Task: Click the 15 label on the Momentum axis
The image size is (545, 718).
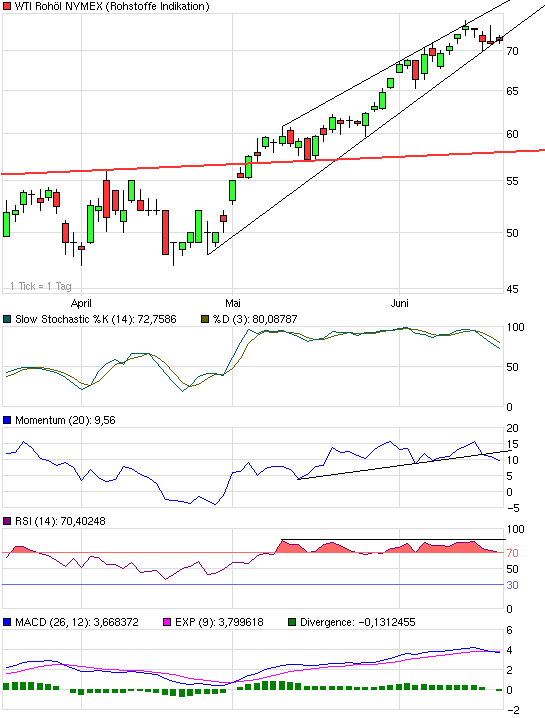Action: [x=512, y=444]
